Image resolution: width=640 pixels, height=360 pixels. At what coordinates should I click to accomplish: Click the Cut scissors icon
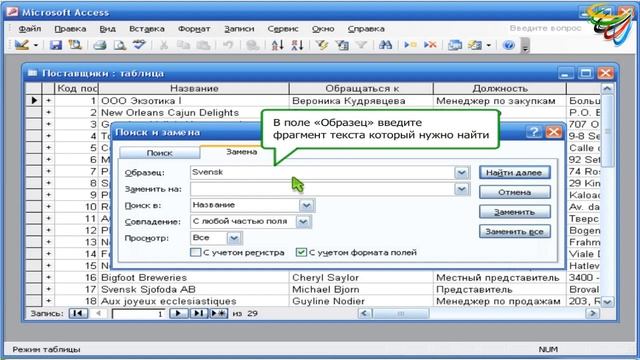(164, 45)
